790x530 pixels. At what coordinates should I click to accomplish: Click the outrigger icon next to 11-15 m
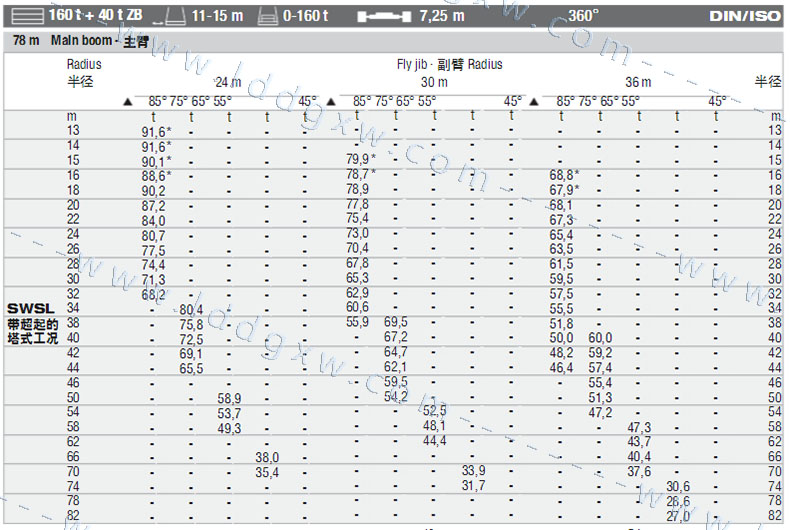pyautogui.click(x=175, y=16)
